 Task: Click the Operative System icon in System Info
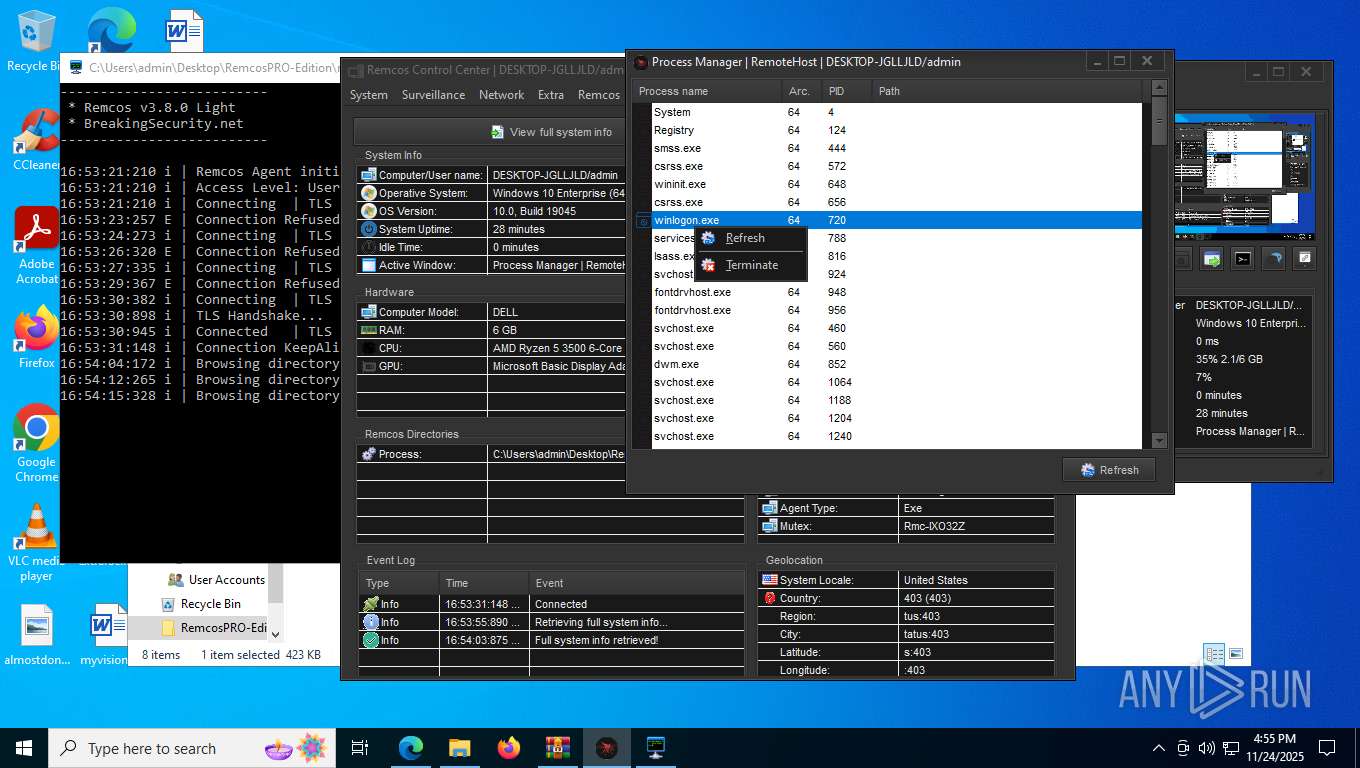click(369, 193)
